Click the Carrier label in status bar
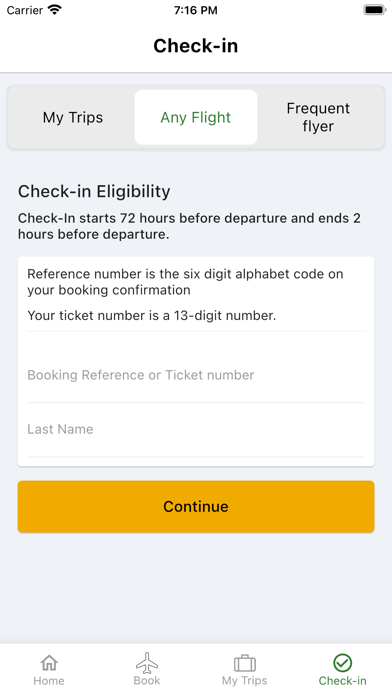The height and width of the screenshot is (696, 392). (25, 10)
